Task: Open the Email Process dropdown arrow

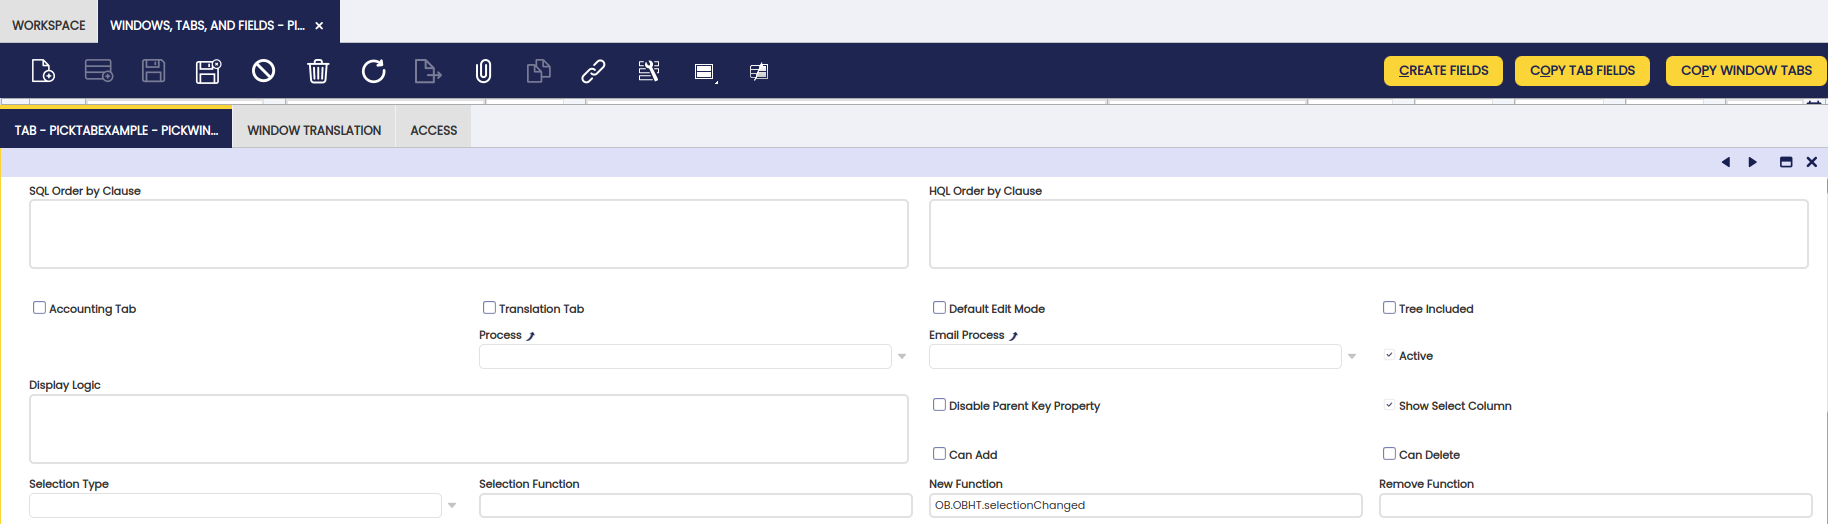Action: (1352, 357)
